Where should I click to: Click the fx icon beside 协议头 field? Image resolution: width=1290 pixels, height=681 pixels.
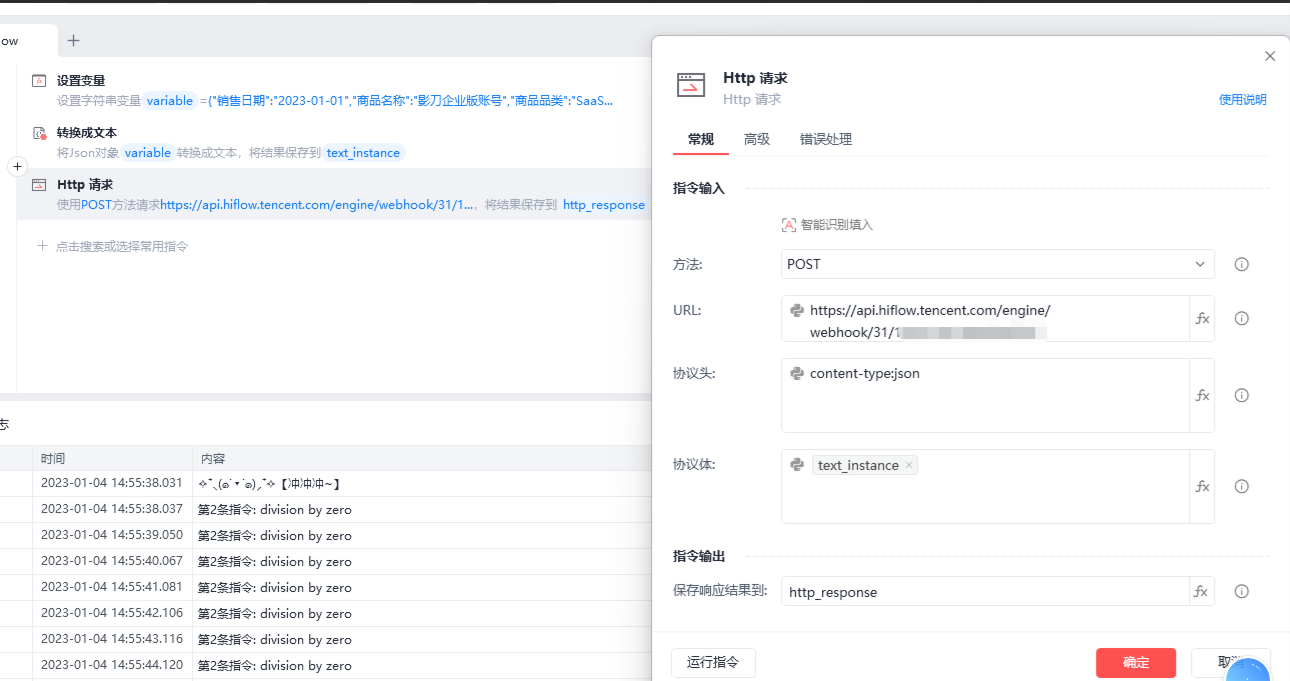pos(1202,395)
